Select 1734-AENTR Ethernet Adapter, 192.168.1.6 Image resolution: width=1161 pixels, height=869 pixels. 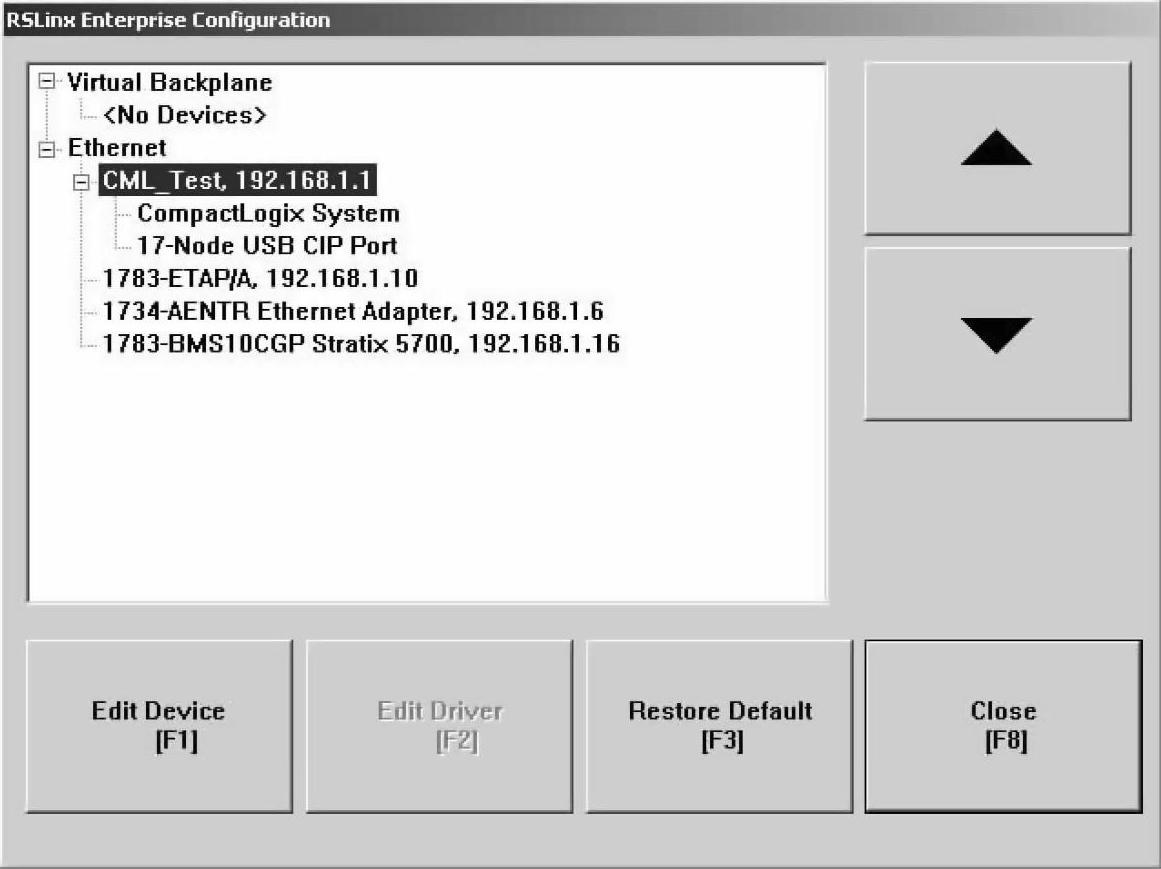pyautogui.click(x=352, y=311)
